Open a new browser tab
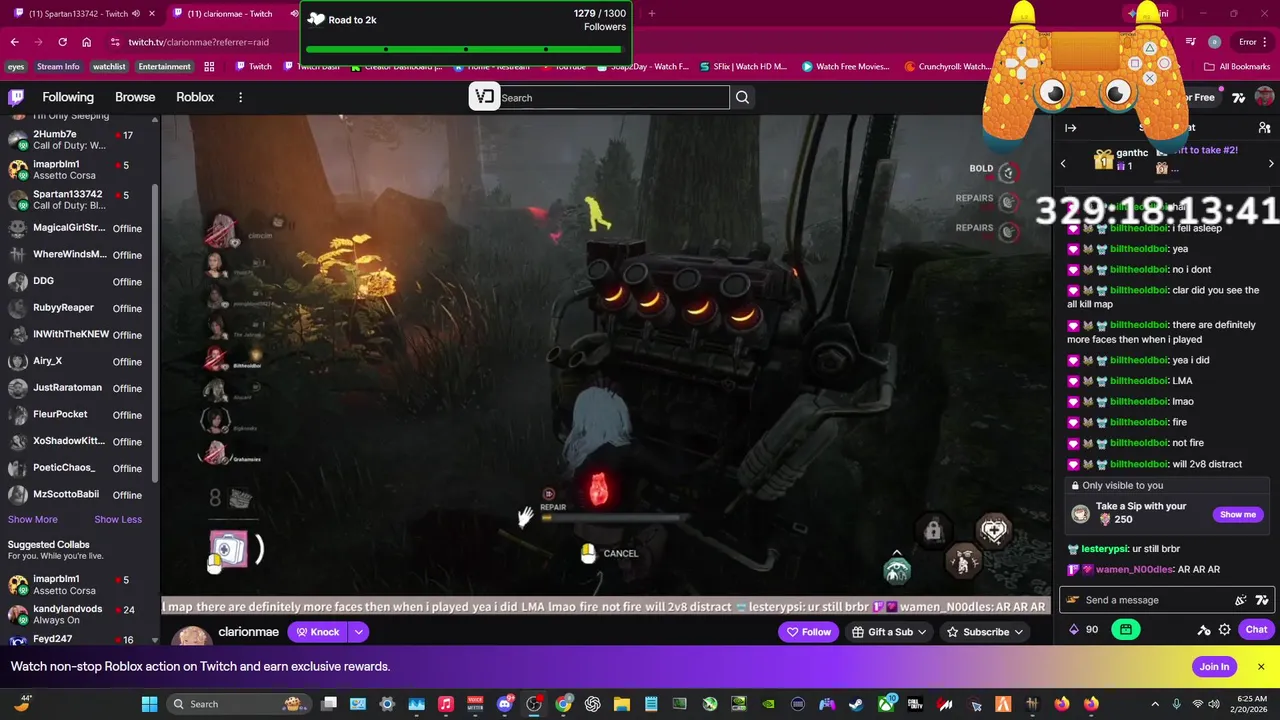 (x=651, y=13)
